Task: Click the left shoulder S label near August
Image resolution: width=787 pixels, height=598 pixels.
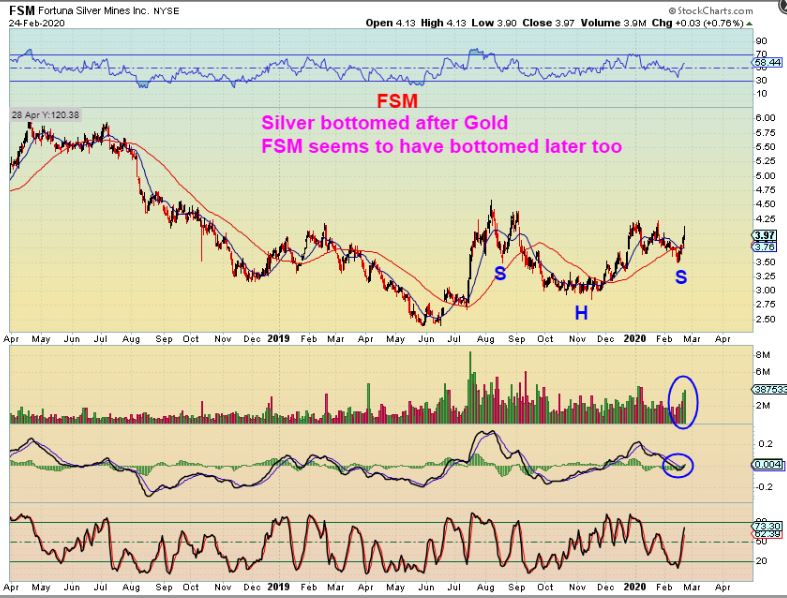Action: (500, 273)
